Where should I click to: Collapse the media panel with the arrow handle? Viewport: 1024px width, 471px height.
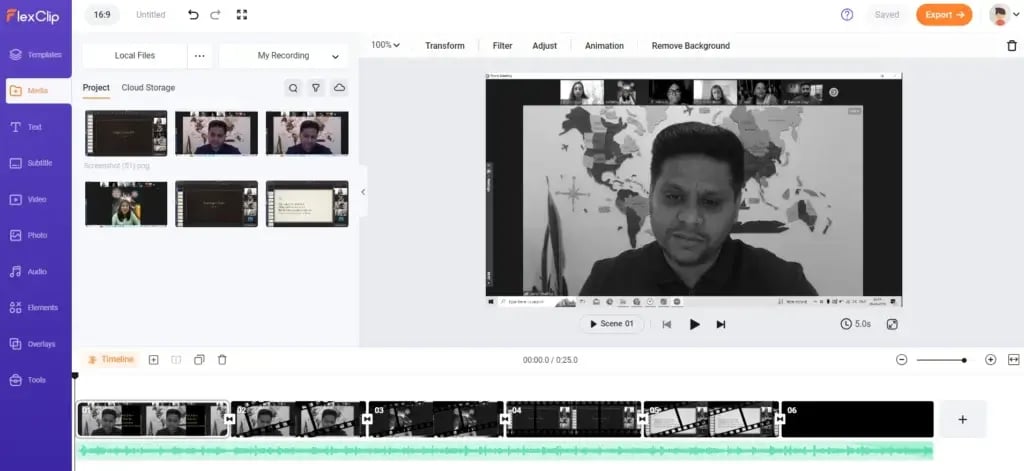(x=363, y=192)
